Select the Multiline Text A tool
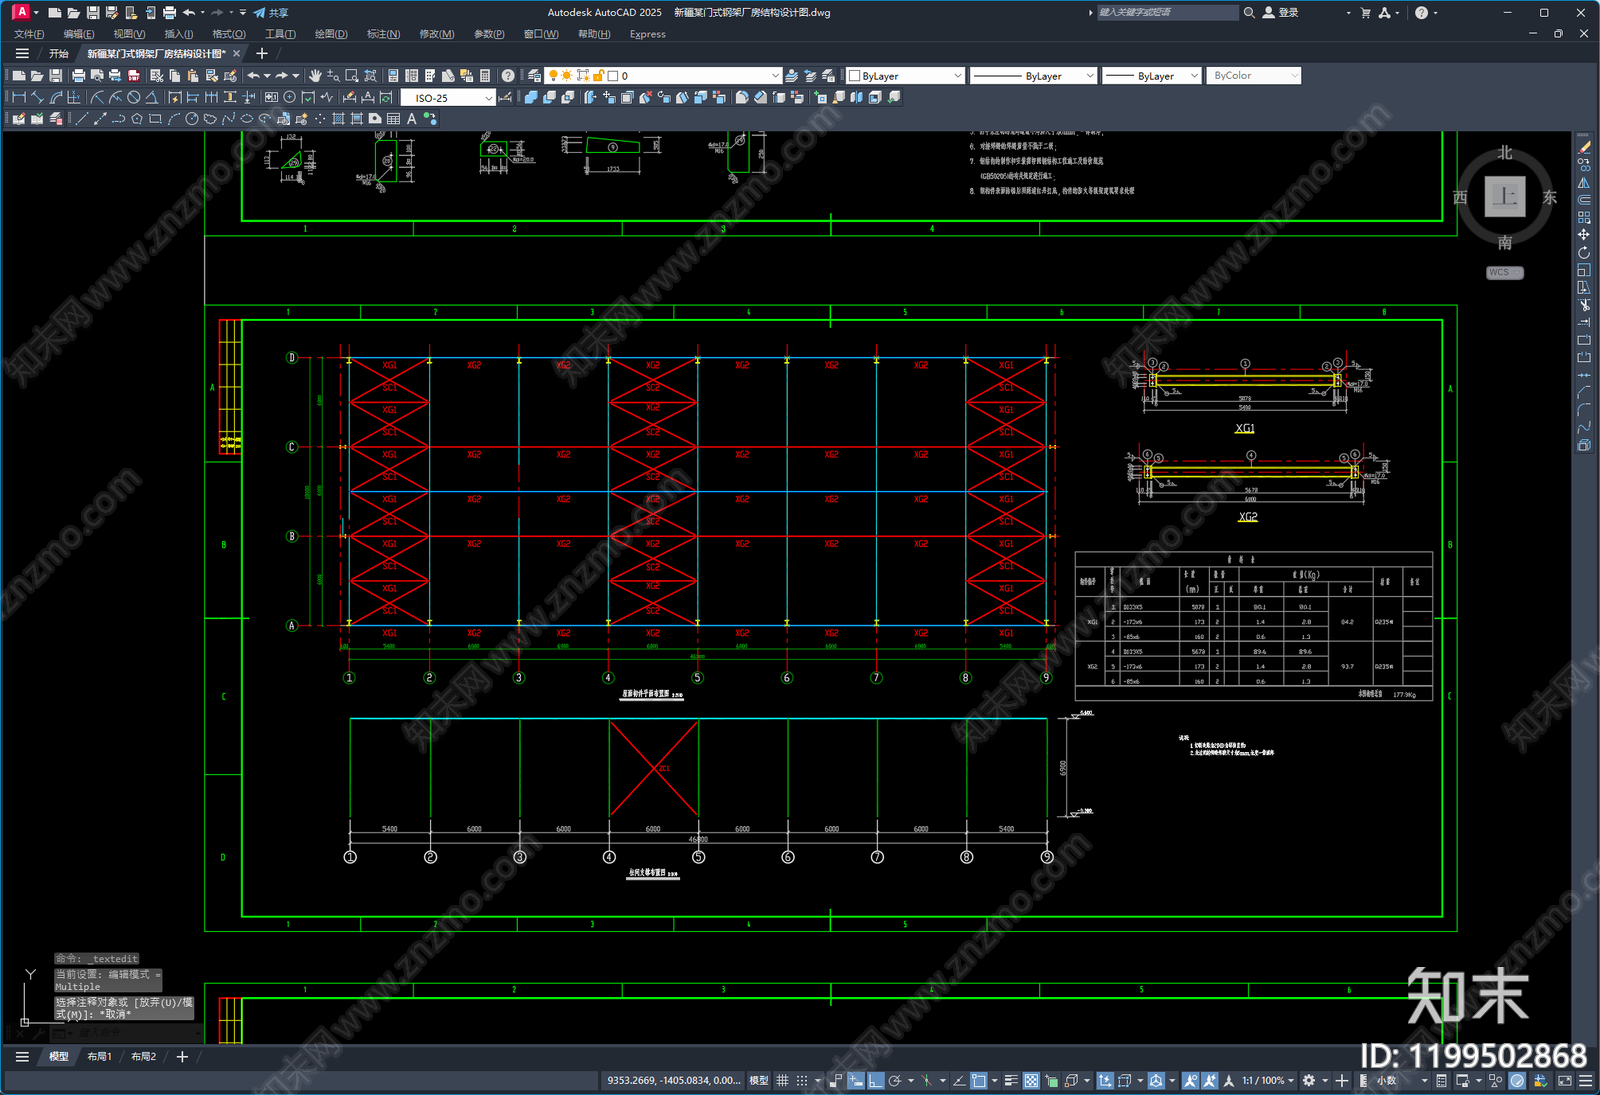This screenshot has height=1095, width=1600. 412,119
